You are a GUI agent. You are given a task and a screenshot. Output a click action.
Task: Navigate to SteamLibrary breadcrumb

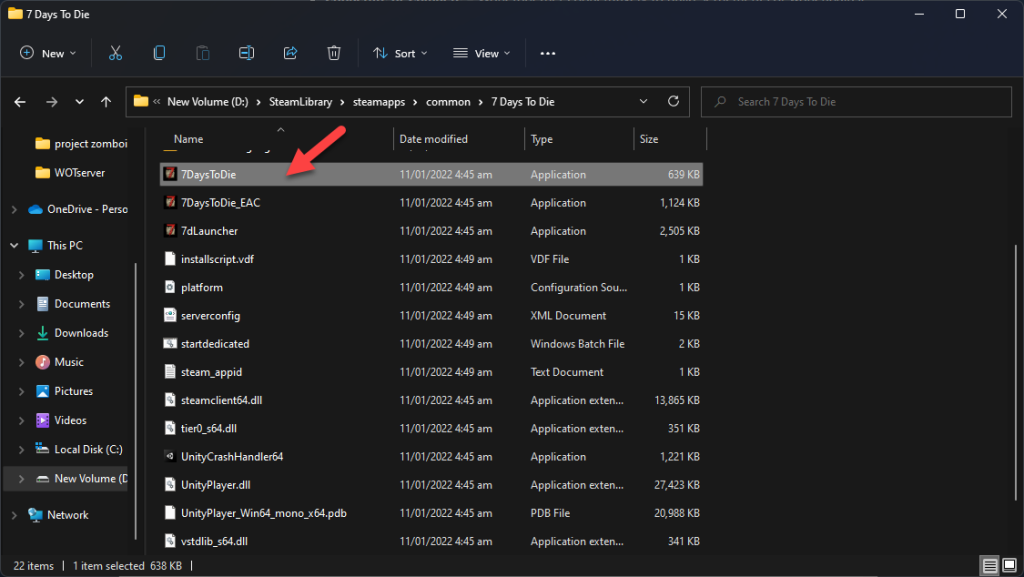(x=300, y=102)
